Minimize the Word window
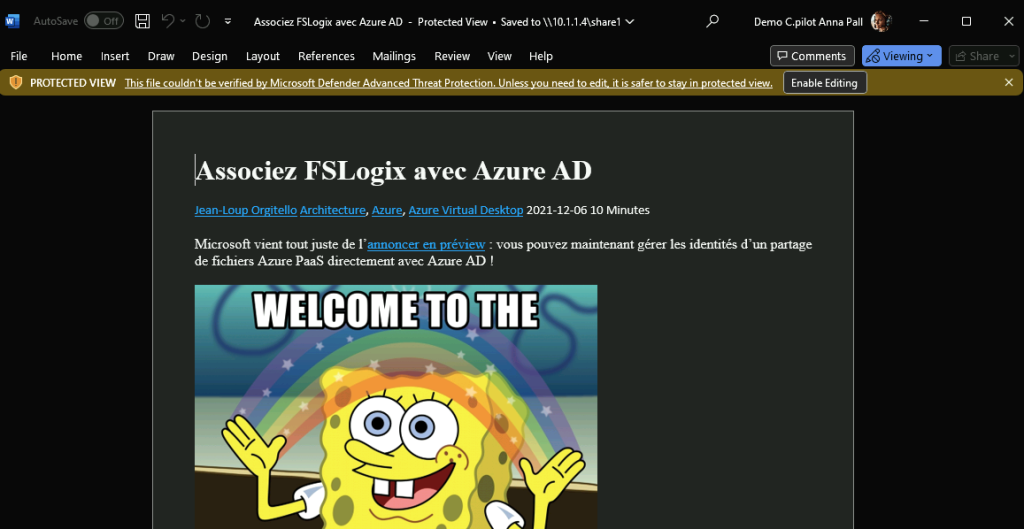Image resolution: width=1024 pixels, height=529 pixels. (x=924, y=21)
